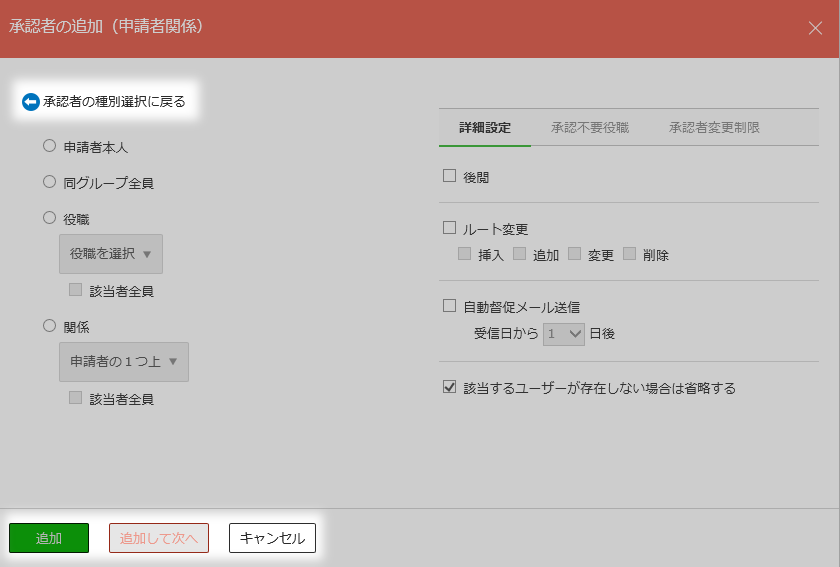The height and width of the screenshot is (567, 840).
Task: Choose the 役職 radio option
Action: pyautogui.click(x=49, y=218)
